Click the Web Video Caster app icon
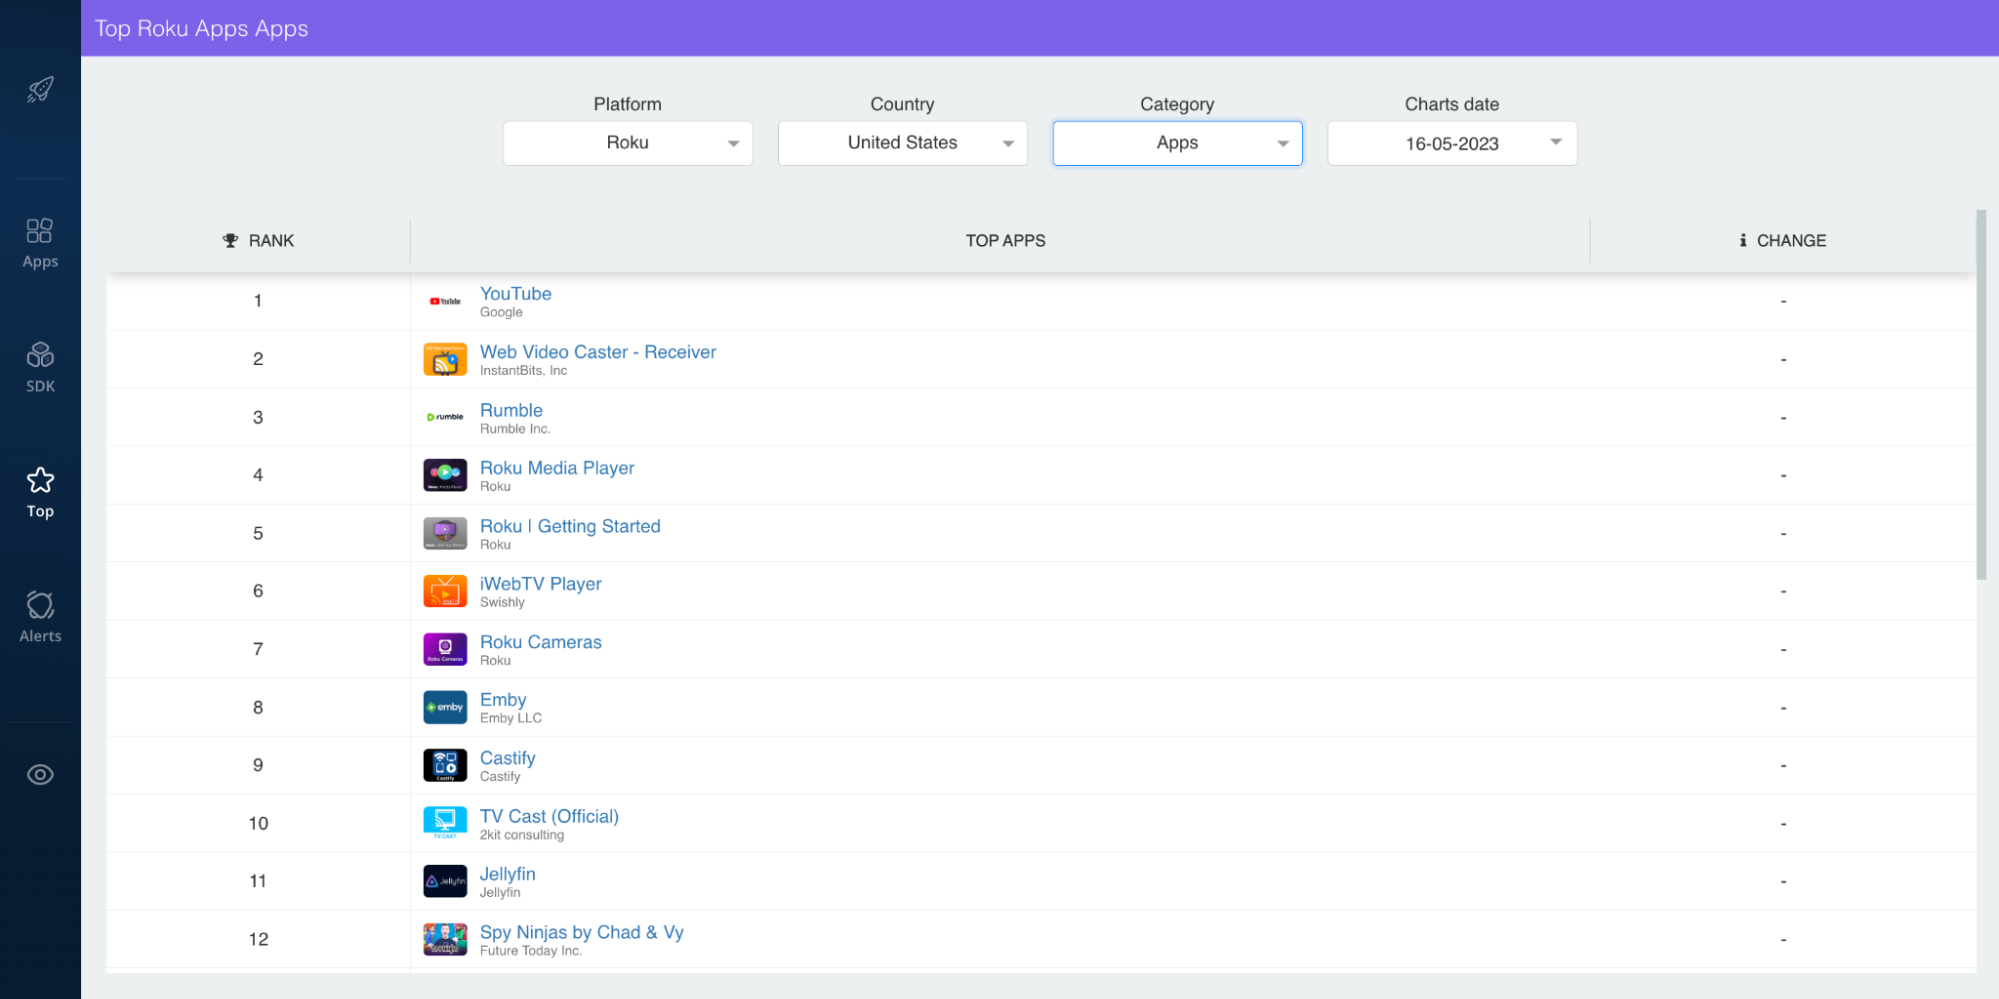Image resolution: width=1999 pixels, height=999 pixels. 445,359
